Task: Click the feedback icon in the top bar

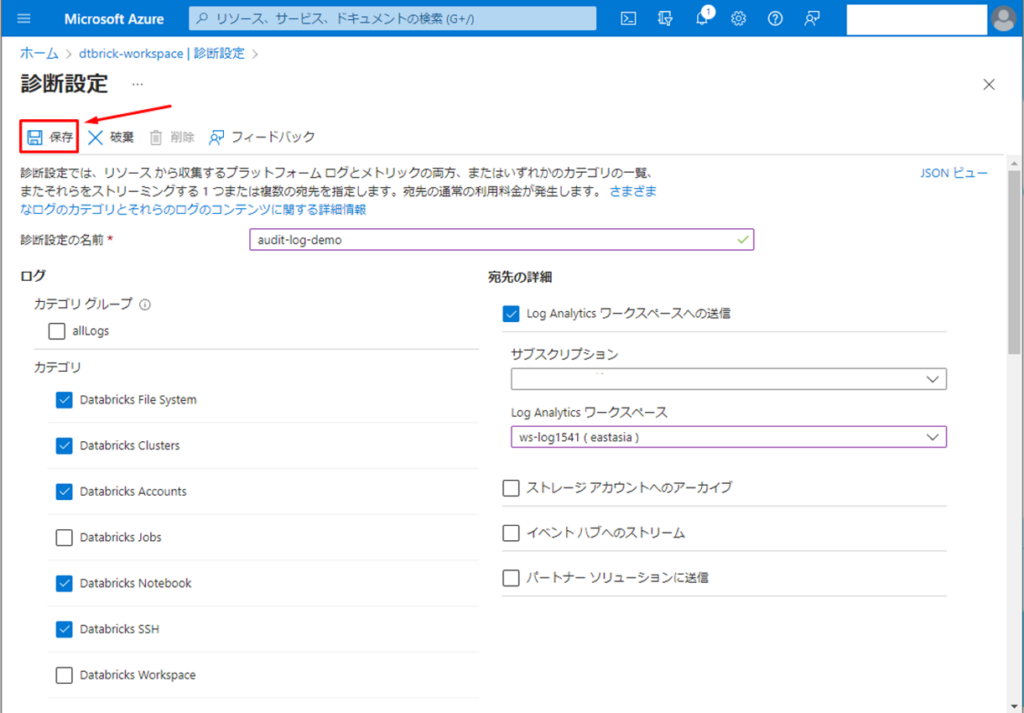Action: 812,19
